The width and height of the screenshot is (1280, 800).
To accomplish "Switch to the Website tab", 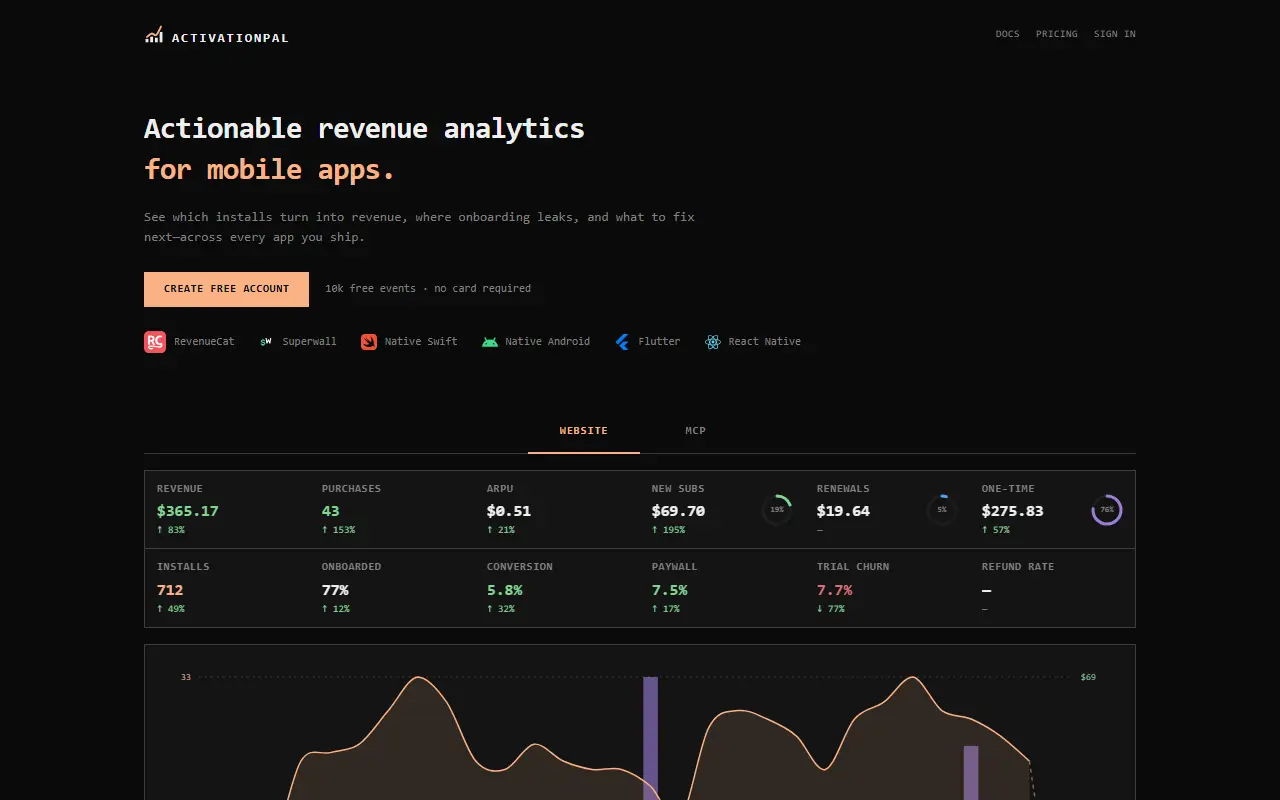I will (x=584, y=431).
